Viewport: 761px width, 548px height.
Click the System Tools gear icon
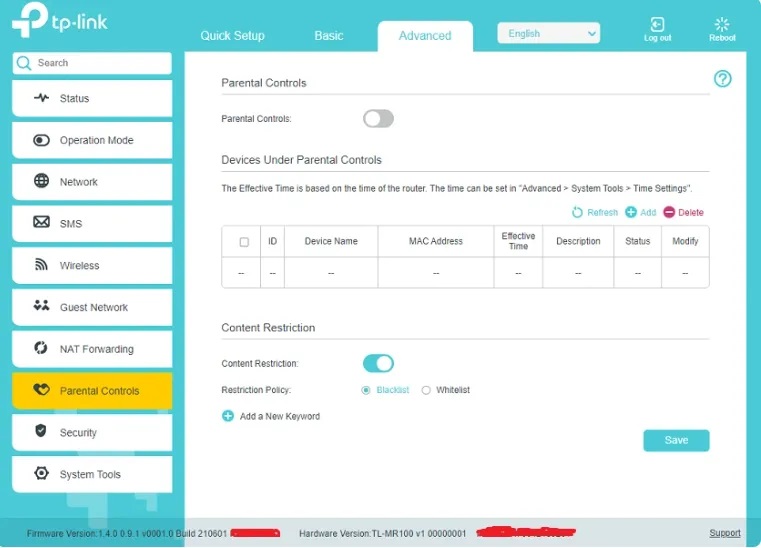[x=41, y=473]
